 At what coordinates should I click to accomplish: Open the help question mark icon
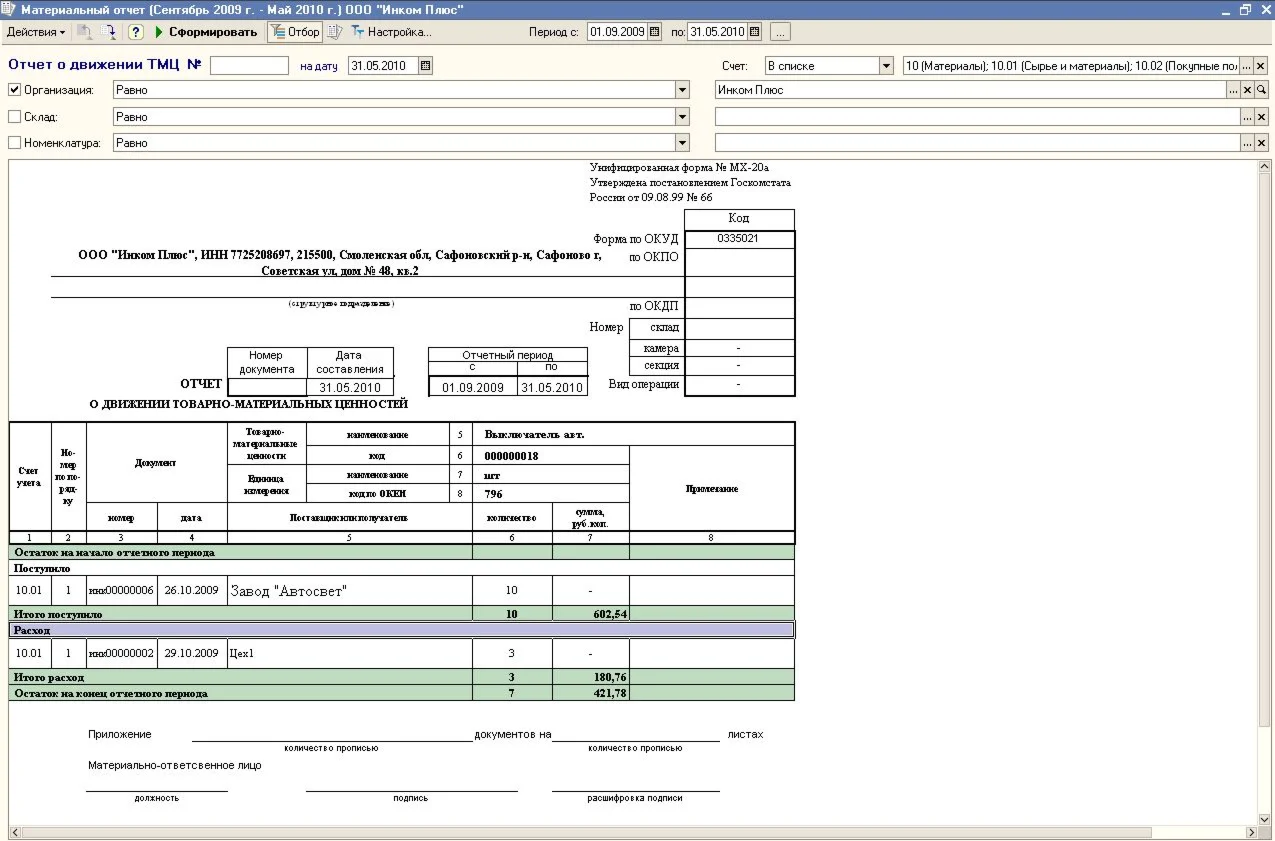tap(136, 32)
